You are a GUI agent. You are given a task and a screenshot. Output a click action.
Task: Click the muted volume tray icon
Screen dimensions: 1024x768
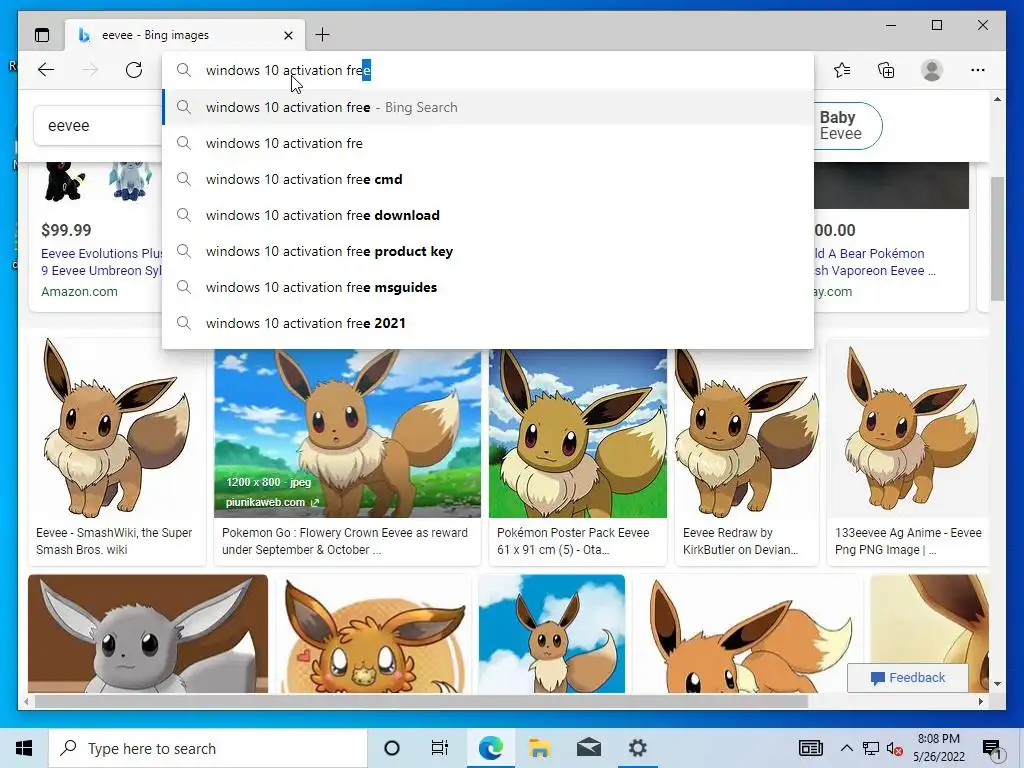(895, 748)
